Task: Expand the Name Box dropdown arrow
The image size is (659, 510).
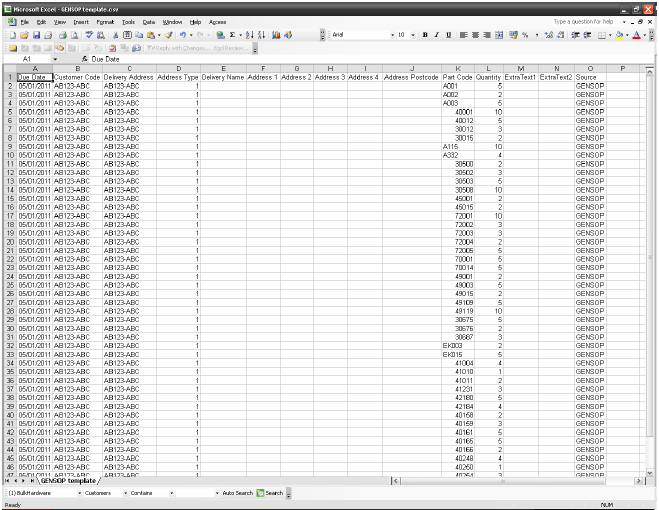Action: (x=55, y=59)
